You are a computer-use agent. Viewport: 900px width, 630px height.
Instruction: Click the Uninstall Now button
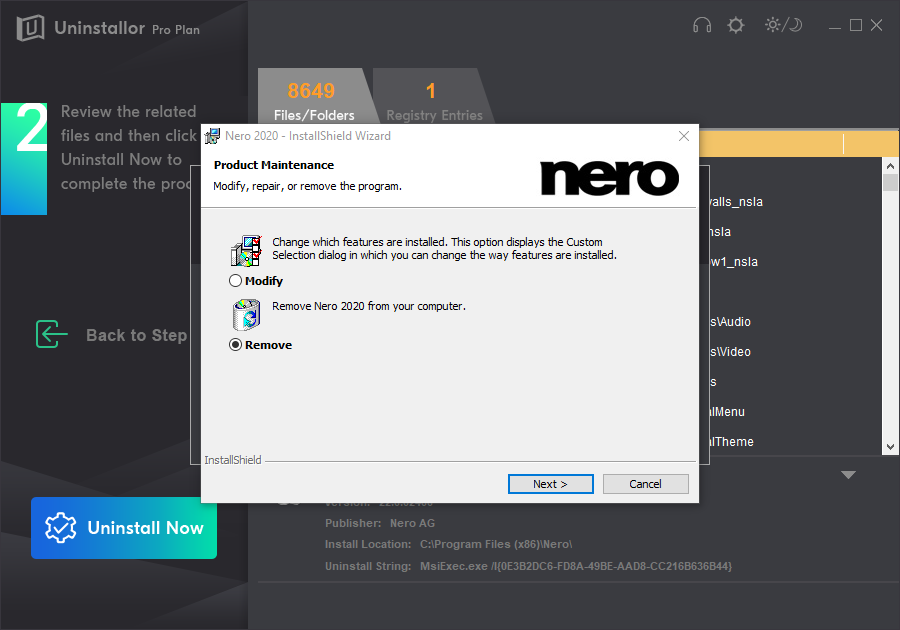(124, 528)
